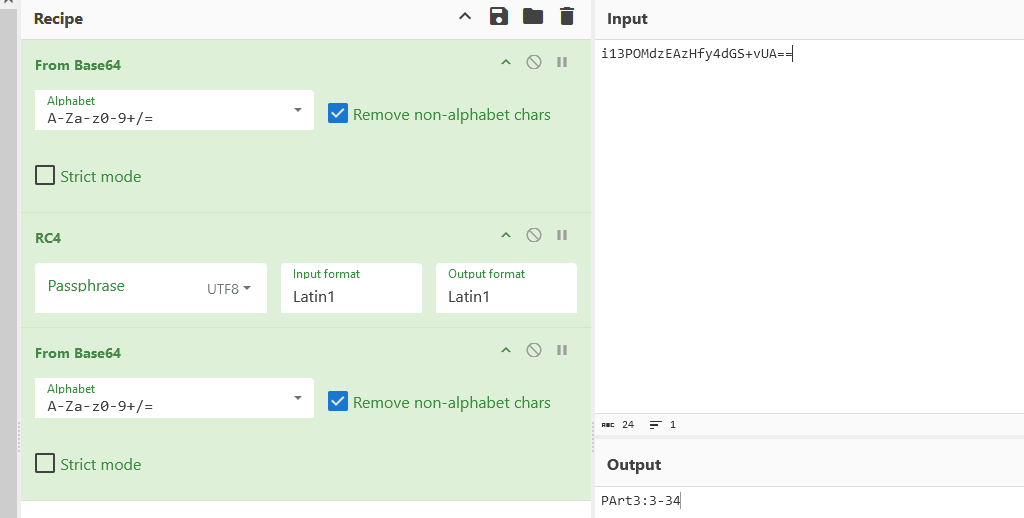Disable the first From Base64 operation
The image size is (1024, 518).
pyautogui.click(x=534, y=62)
